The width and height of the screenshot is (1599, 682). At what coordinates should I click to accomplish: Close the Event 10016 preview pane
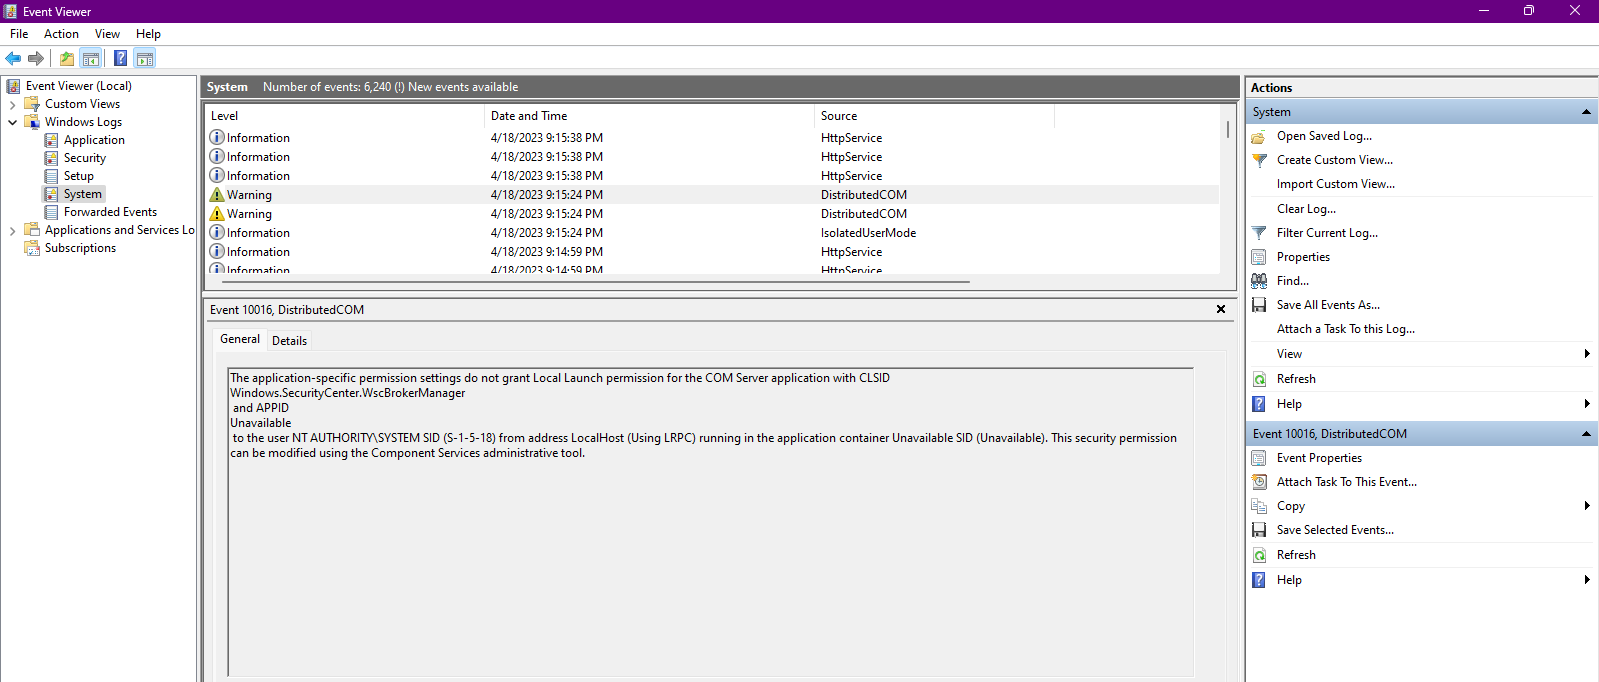click(1221, 310)
